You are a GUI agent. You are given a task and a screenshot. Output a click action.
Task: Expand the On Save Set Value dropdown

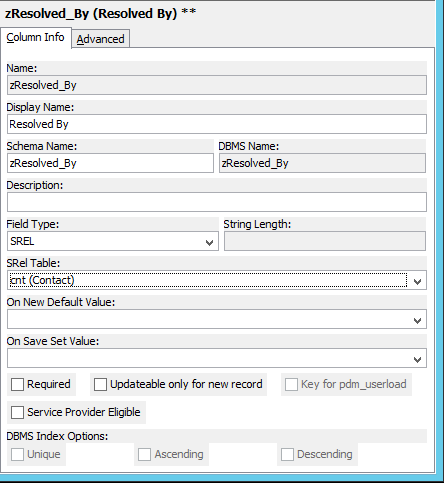(417, 359)
